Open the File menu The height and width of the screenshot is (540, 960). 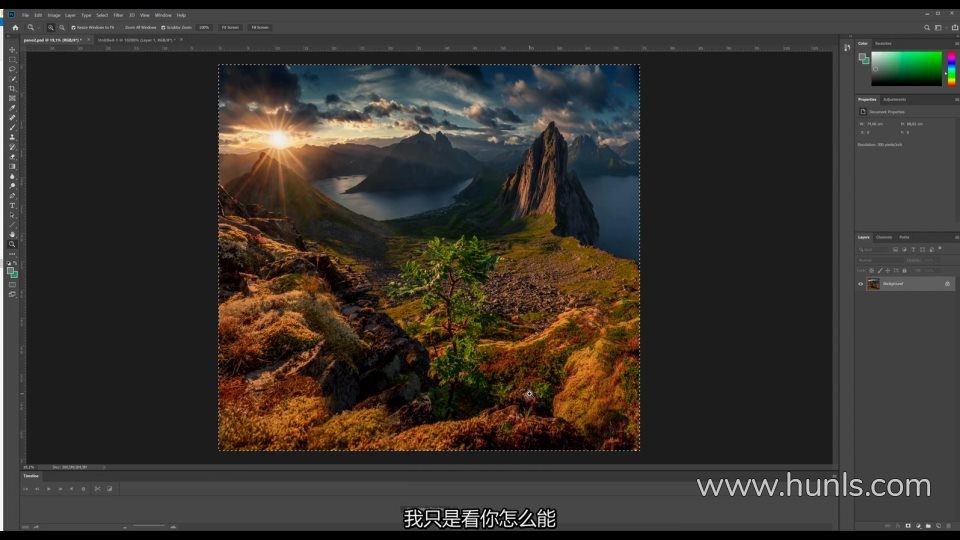click(x=25, y=15)
